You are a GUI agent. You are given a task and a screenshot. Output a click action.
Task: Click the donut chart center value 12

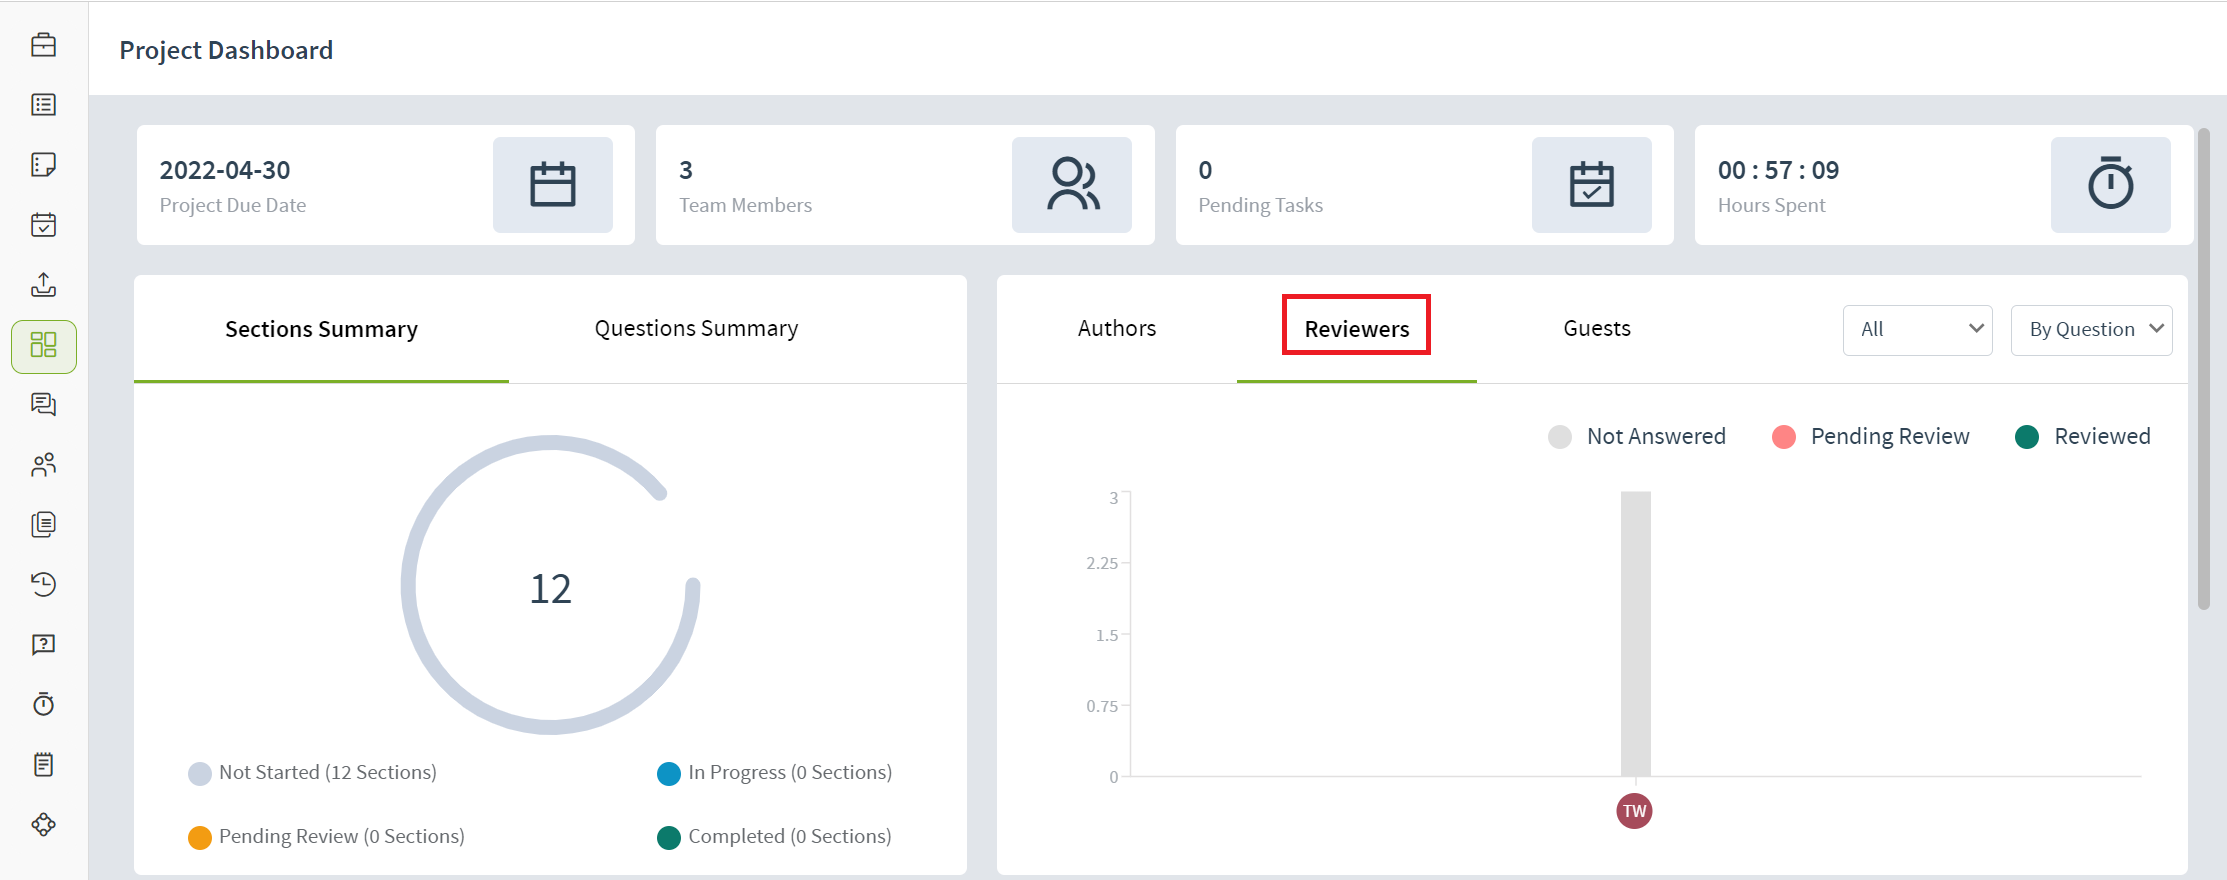551,589
